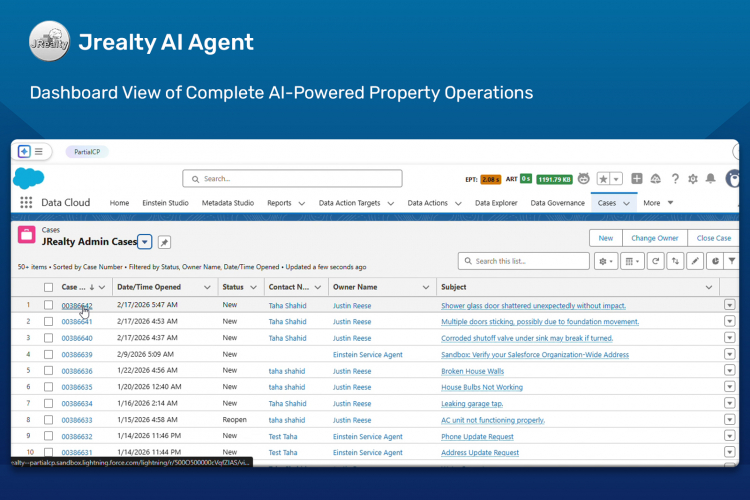Click the PartialCP sandbox pill

(x=87, y=152)
